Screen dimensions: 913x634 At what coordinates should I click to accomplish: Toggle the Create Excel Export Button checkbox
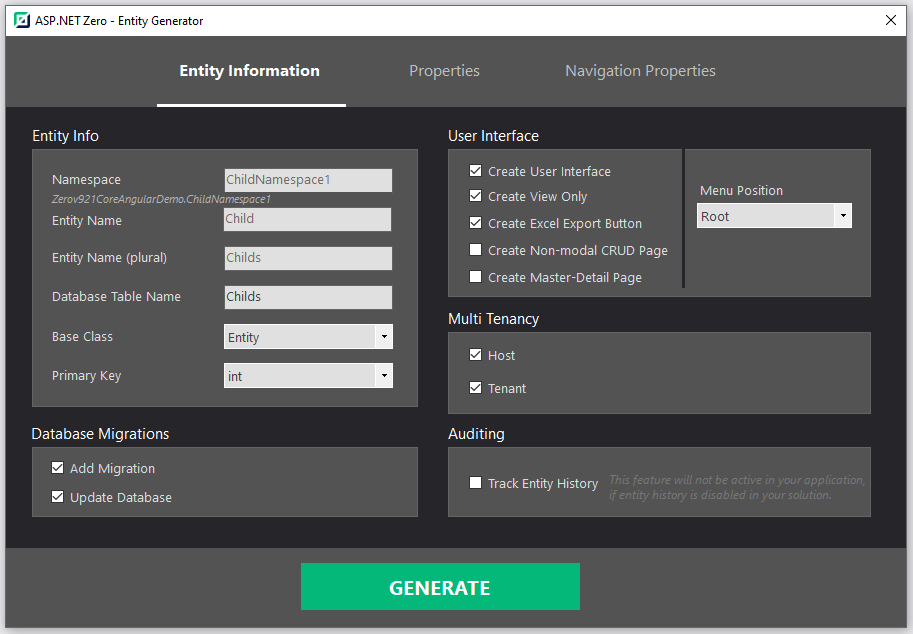coord(475,223)
